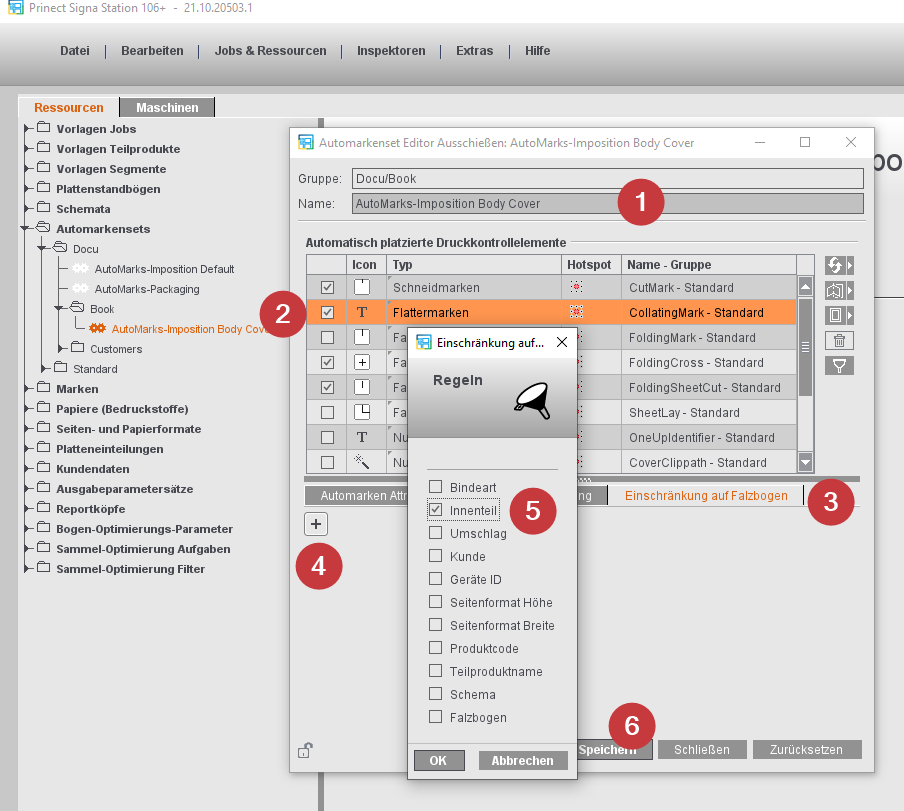Click the icon in the SheetLay row

click(x=361, y=412)
